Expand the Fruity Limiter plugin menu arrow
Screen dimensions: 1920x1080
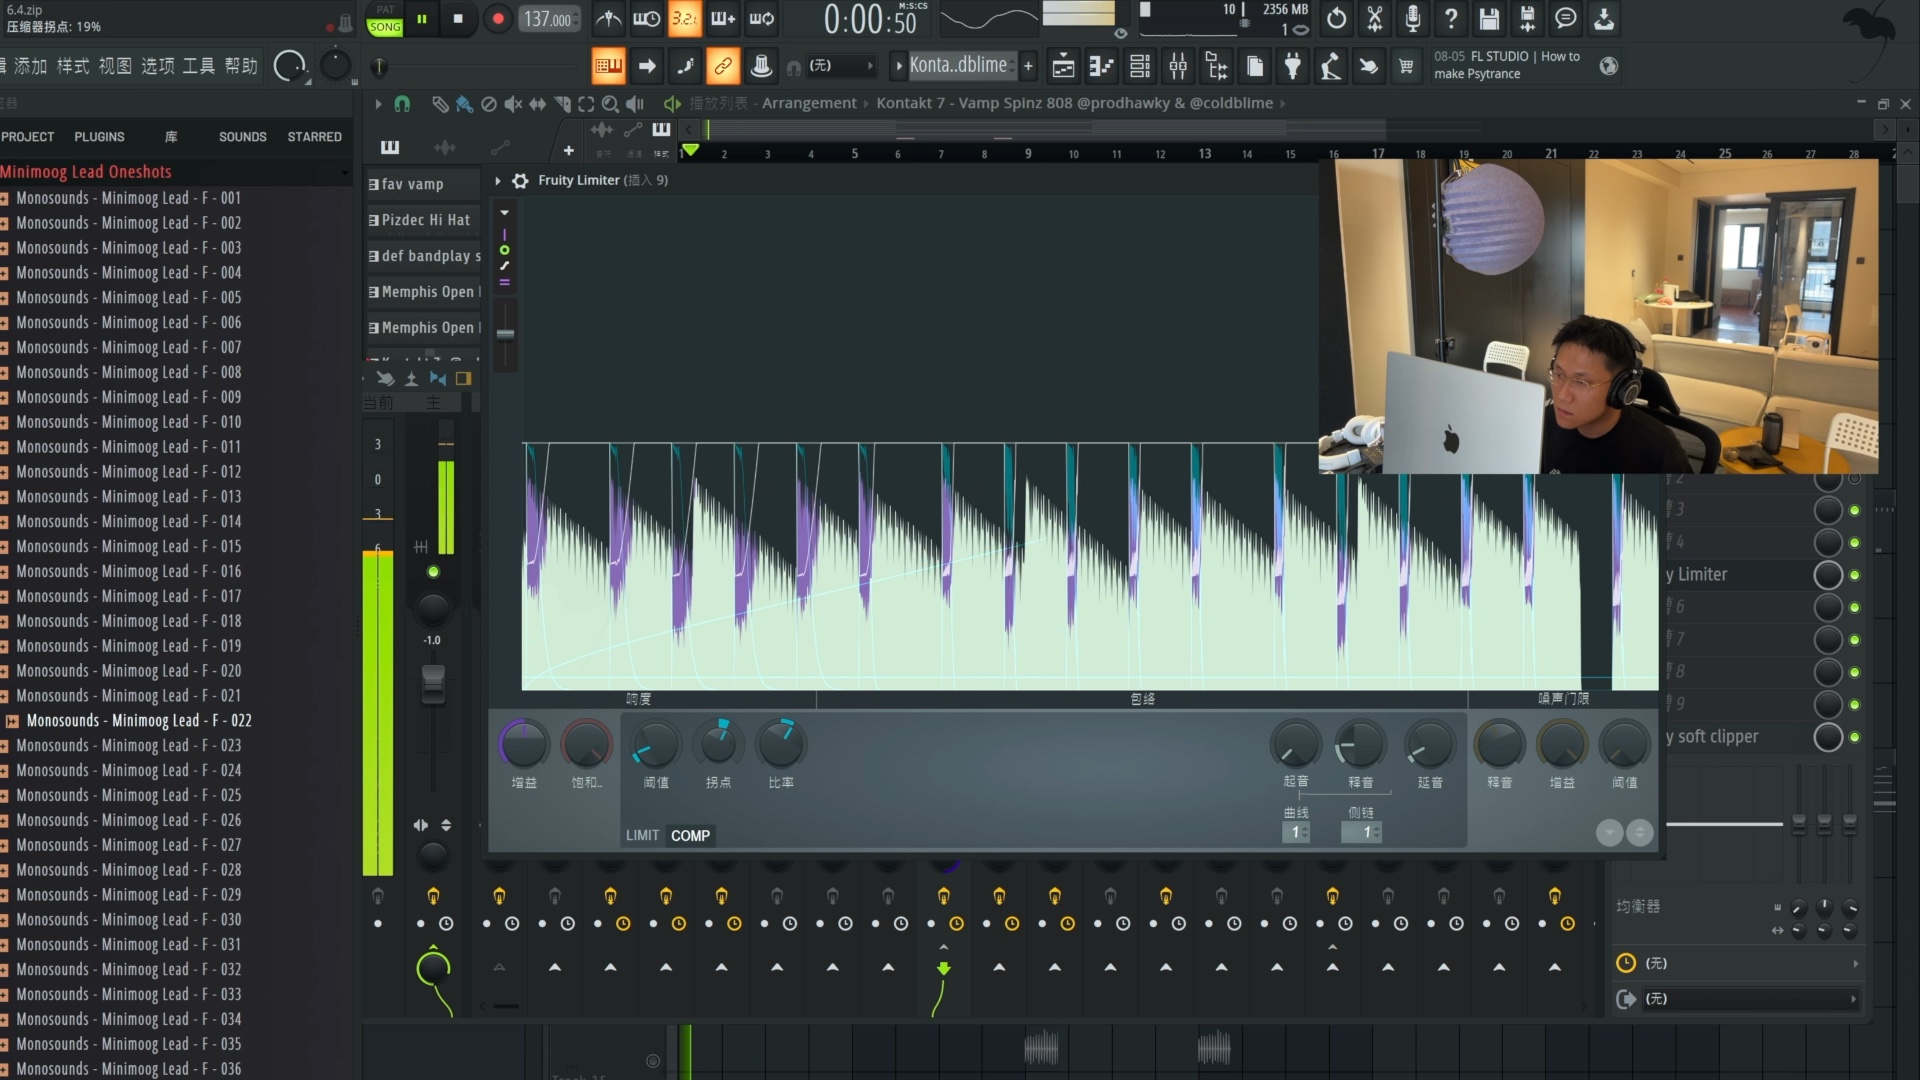(497, 180)
